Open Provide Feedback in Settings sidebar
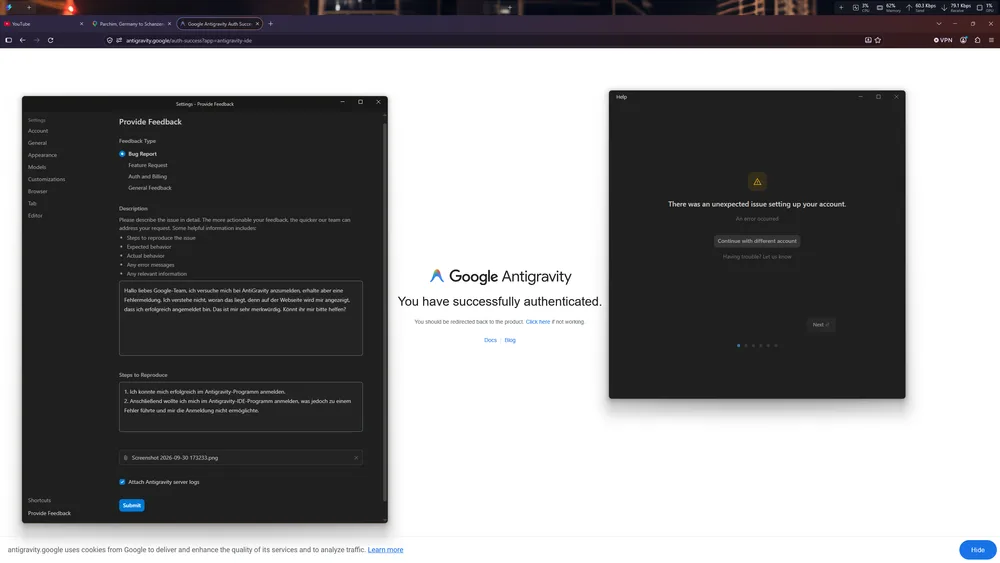Viewport: 1000px width, 563px height. (49, 513)
